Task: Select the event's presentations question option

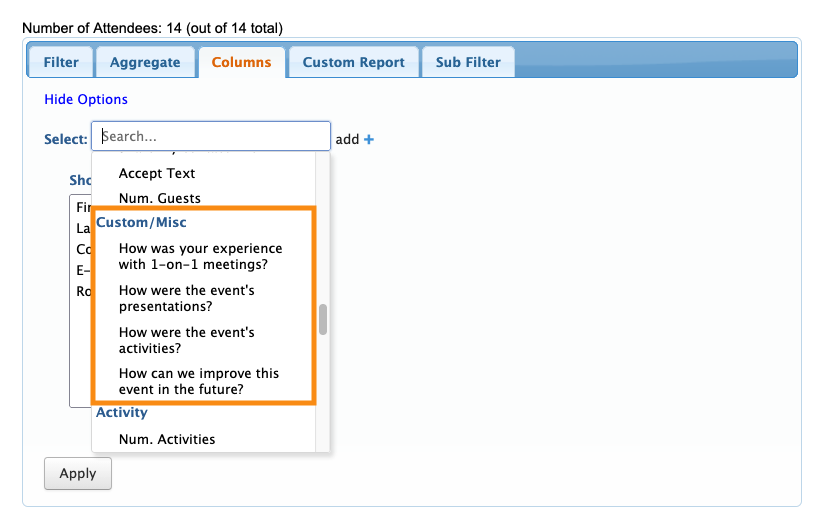Action: (x=186, y=298)
